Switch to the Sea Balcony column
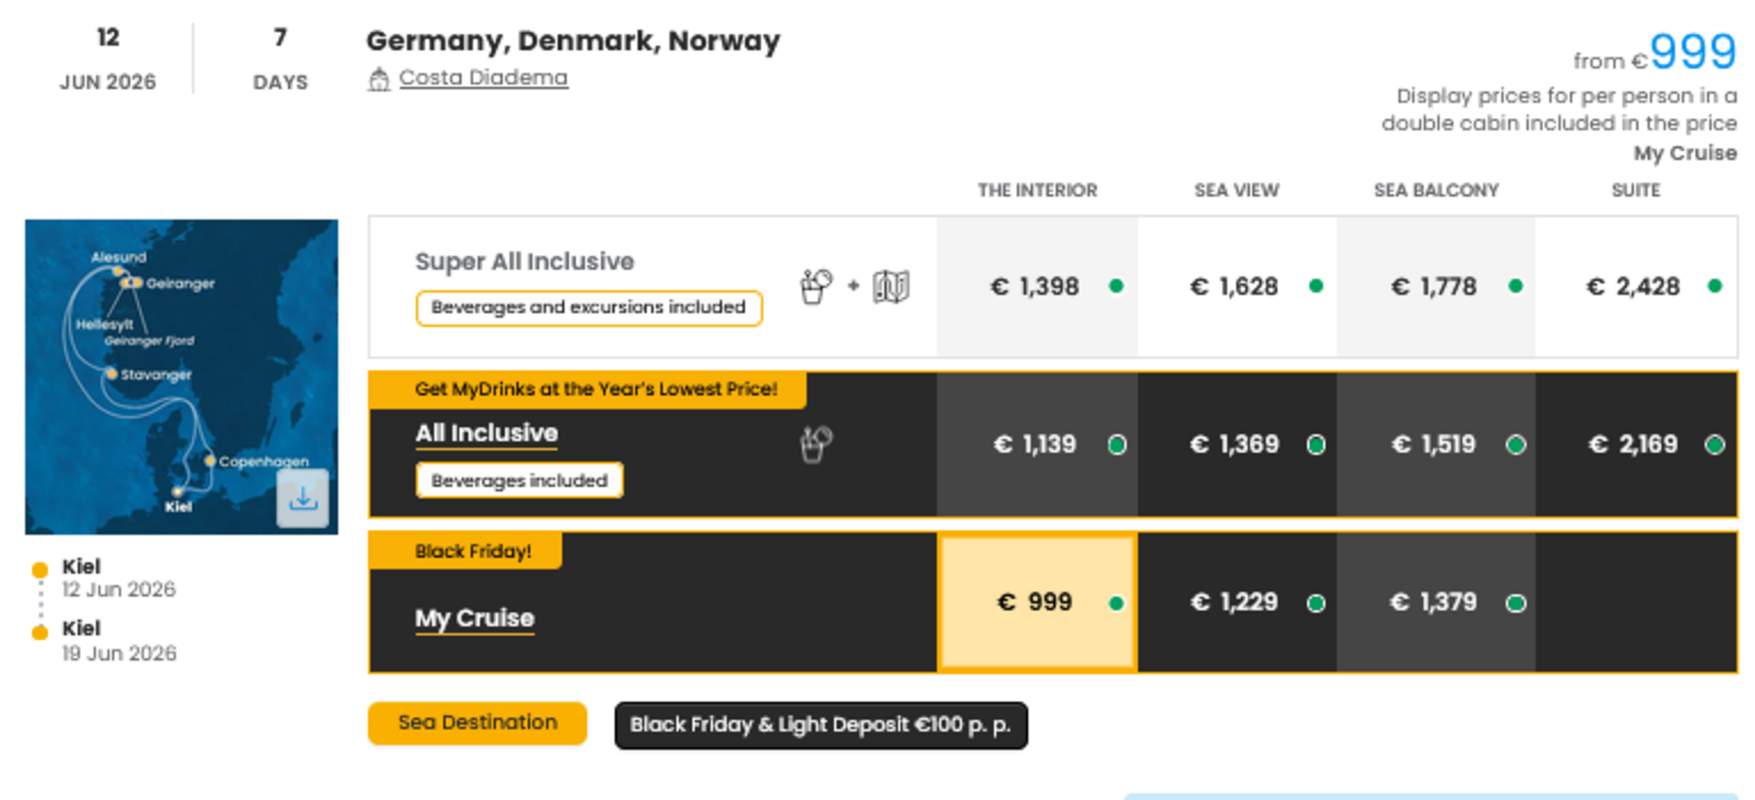 point(1435,190)
